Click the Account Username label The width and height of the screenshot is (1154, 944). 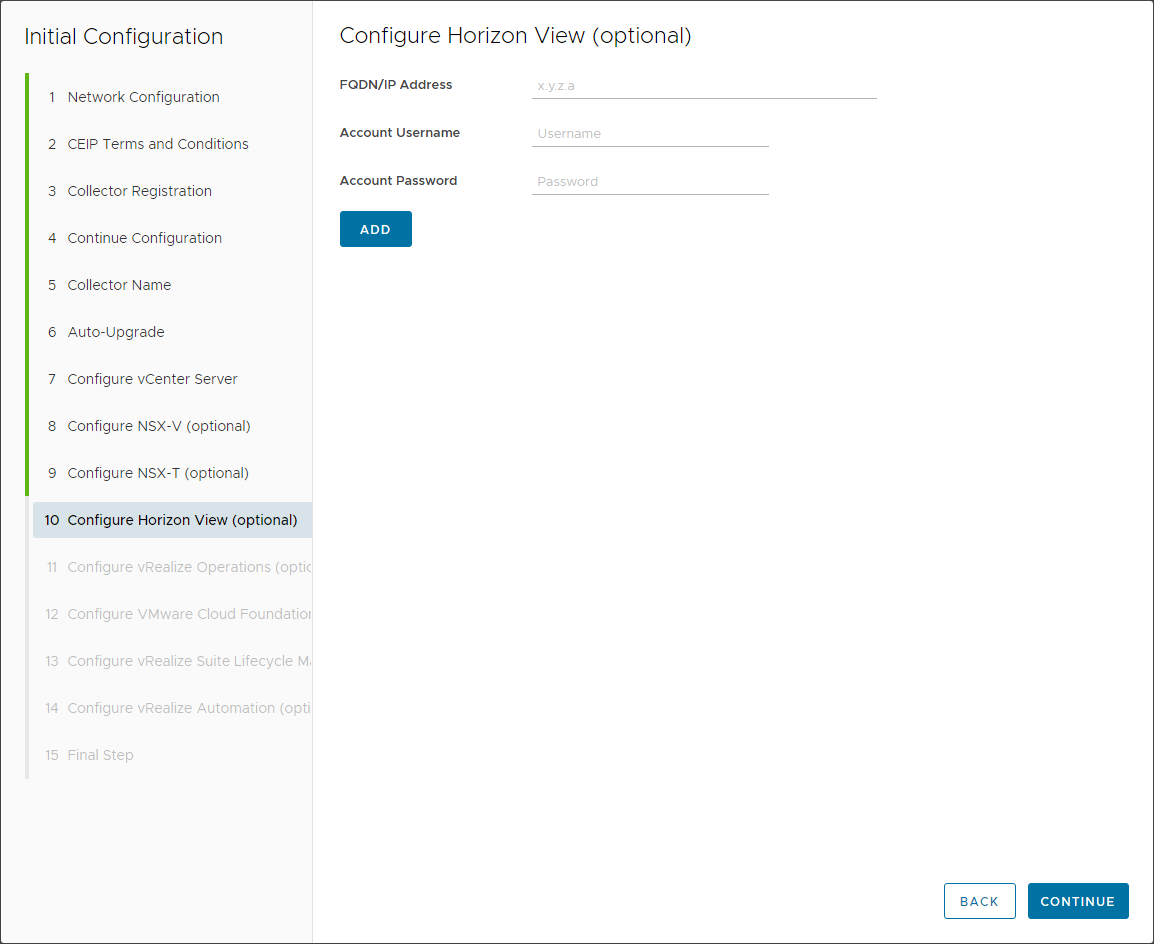pos(400,132)
